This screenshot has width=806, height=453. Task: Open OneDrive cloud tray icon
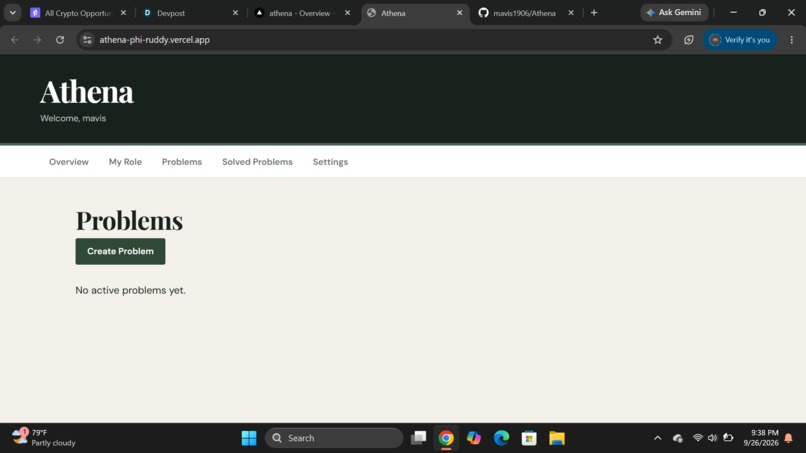pos(677,438)
